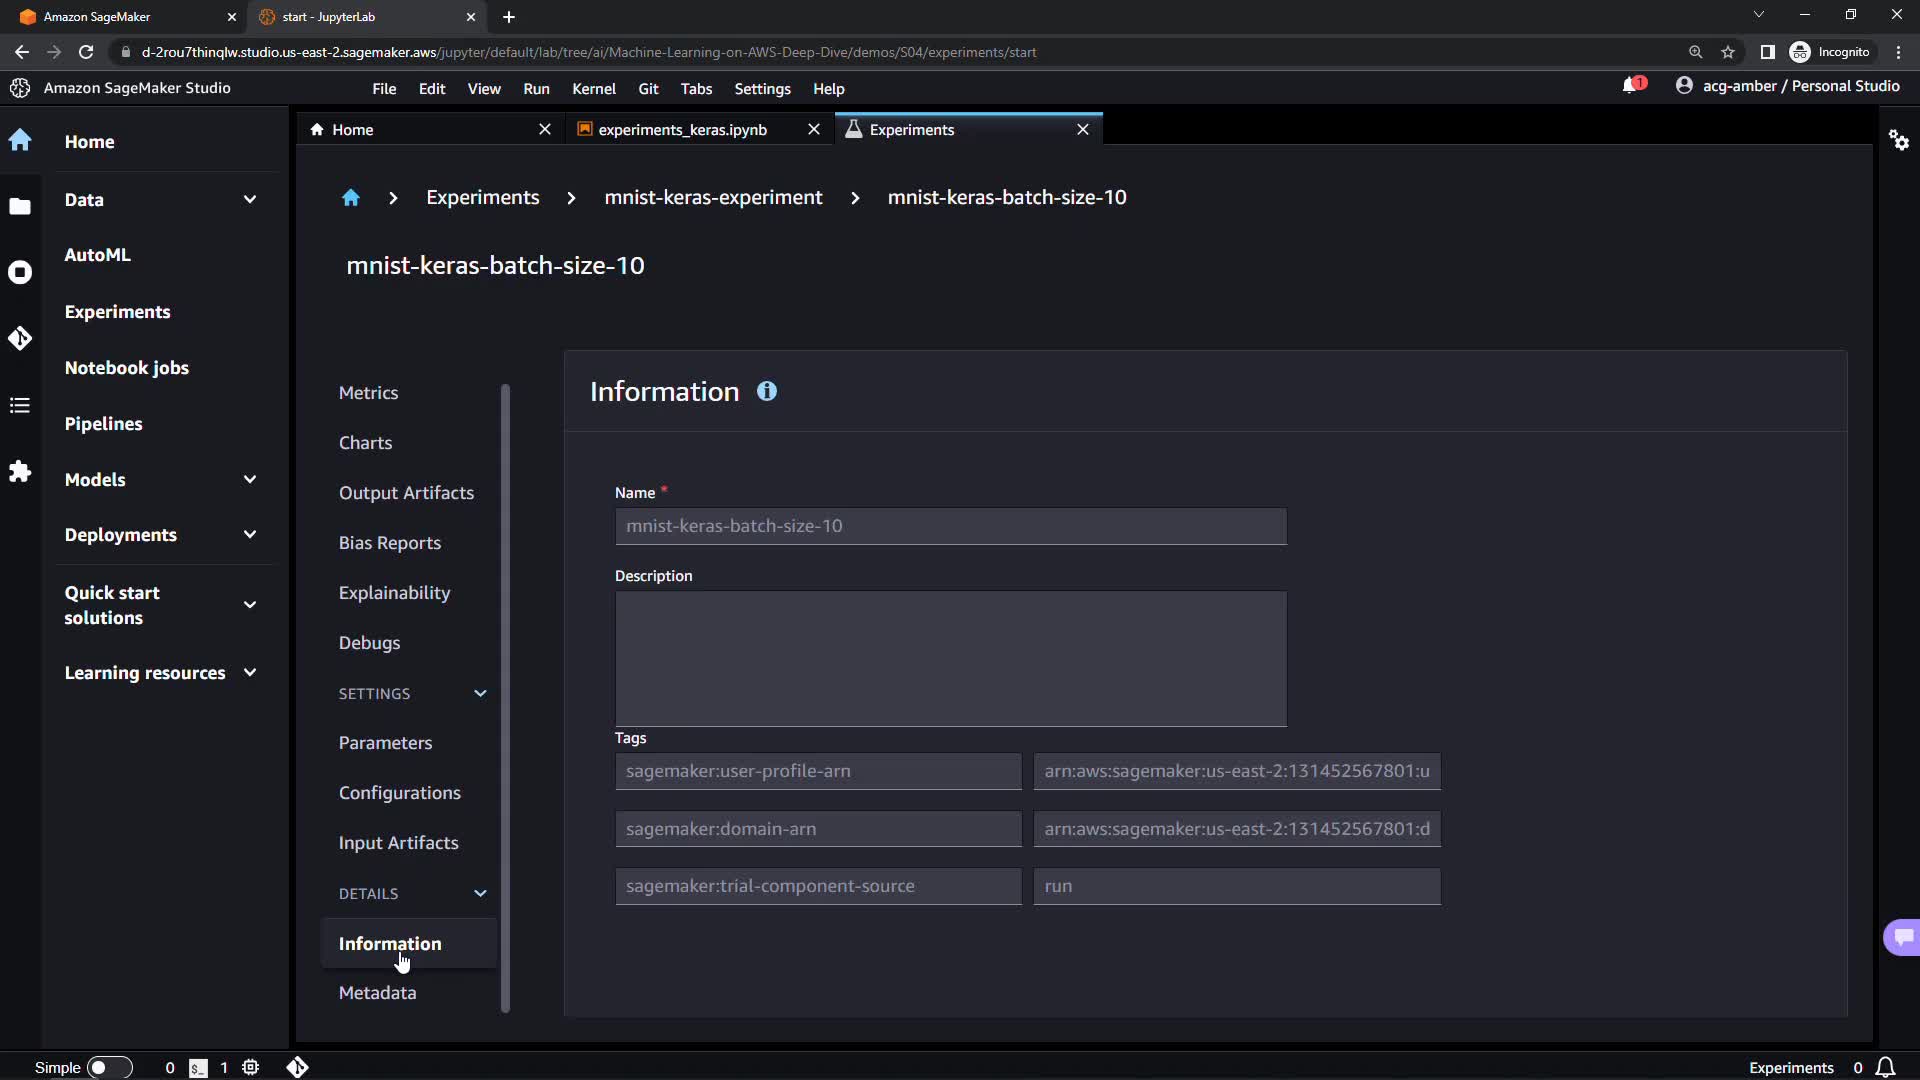The height and width of the screenshot is (1080, 1920).
Task: Open the chat feedback bubble
Action: pyautogui.click(x=1902, y=937)
